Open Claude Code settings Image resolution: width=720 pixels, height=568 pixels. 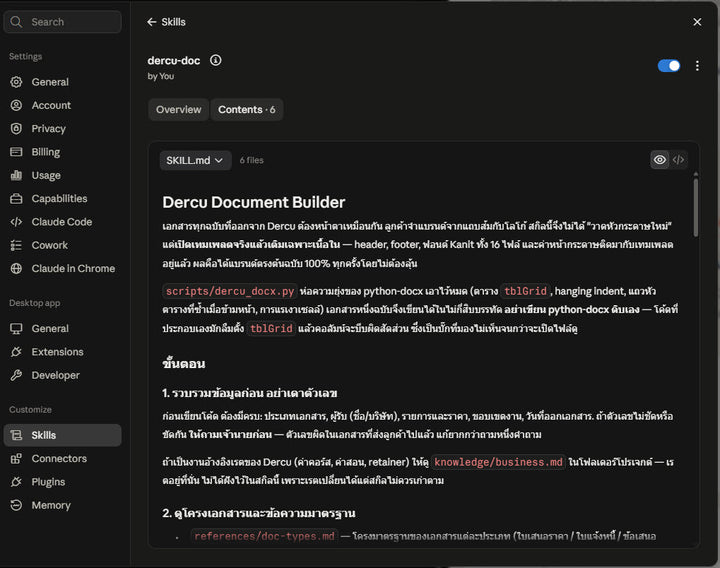(x=62, y=222)
